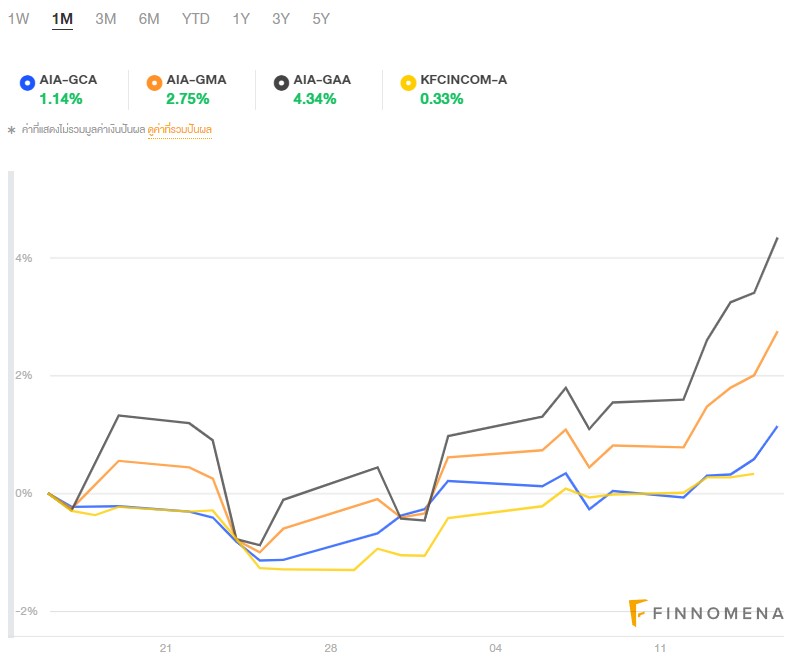Switch to the 3M time range
Image resolution: width=806 pixels, height=661 pixels.
pyautogui.click(x=105, y=19)
